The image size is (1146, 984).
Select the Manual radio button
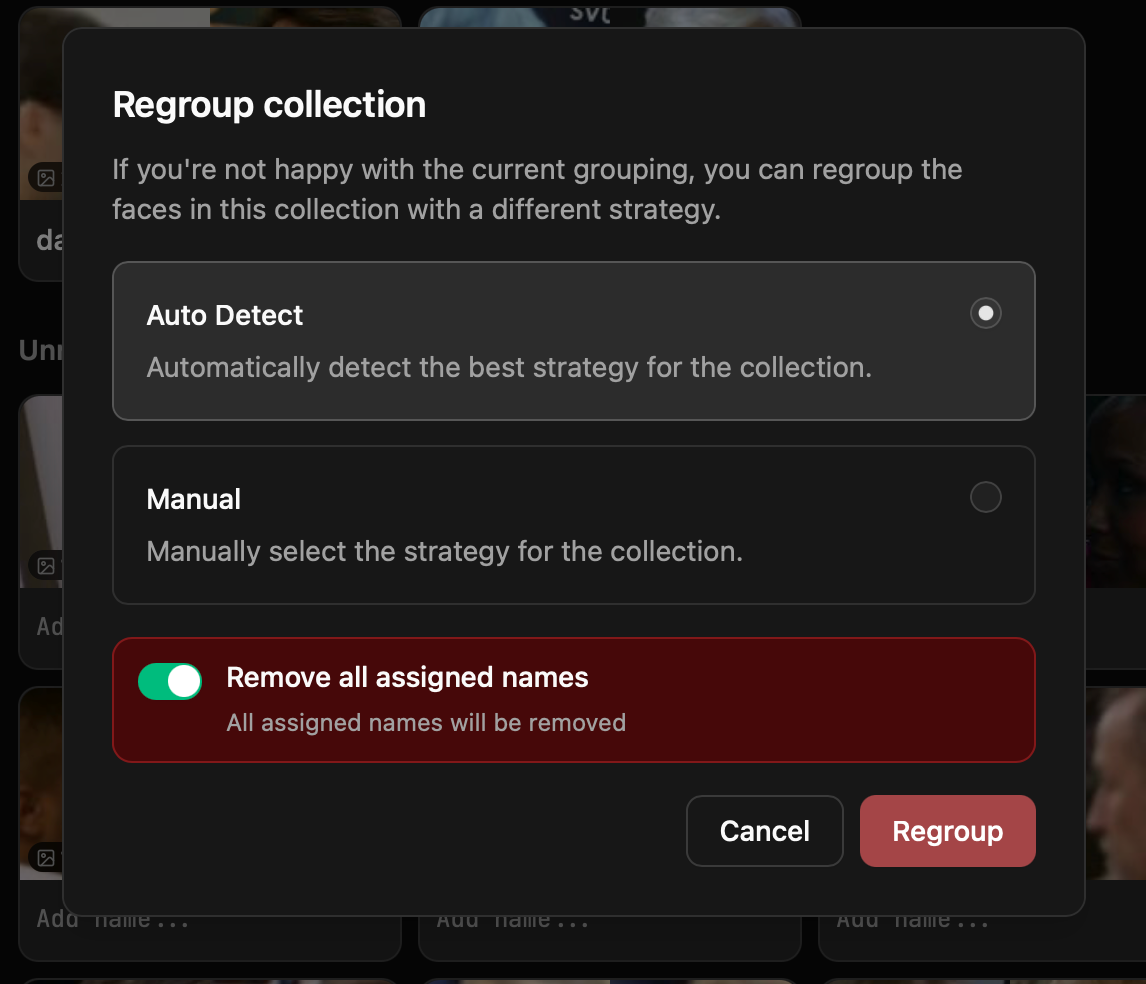(x=985, y=497)
